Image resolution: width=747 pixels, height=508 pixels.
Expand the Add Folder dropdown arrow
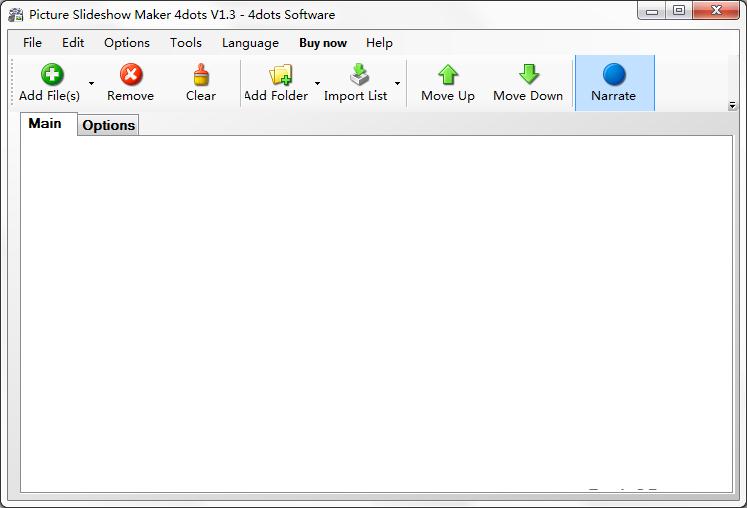[317, 83]
